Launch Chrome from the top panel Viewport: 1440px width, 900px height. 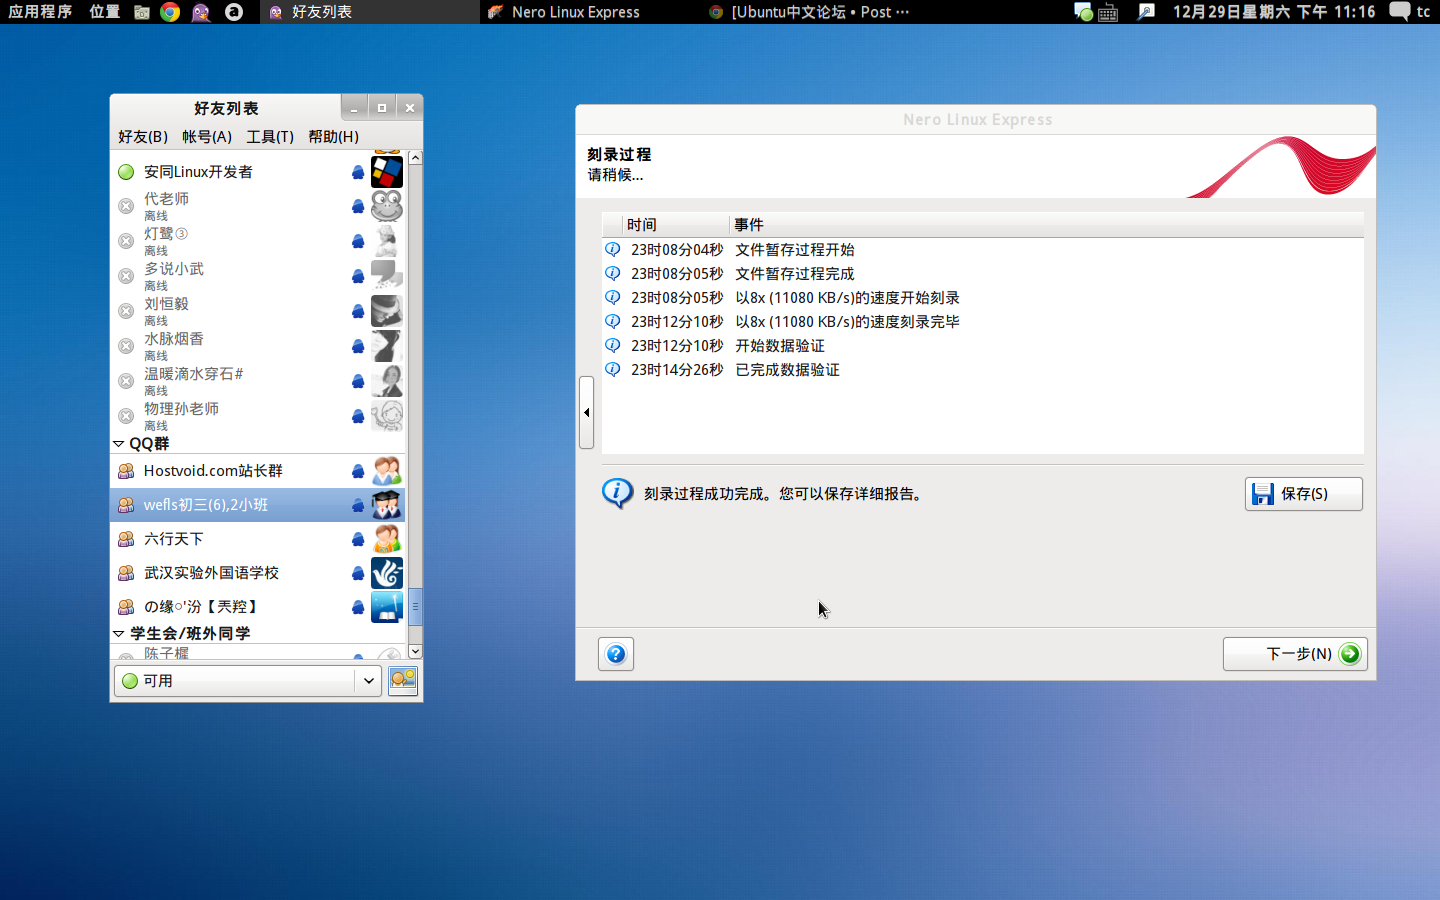coord(170,12)
